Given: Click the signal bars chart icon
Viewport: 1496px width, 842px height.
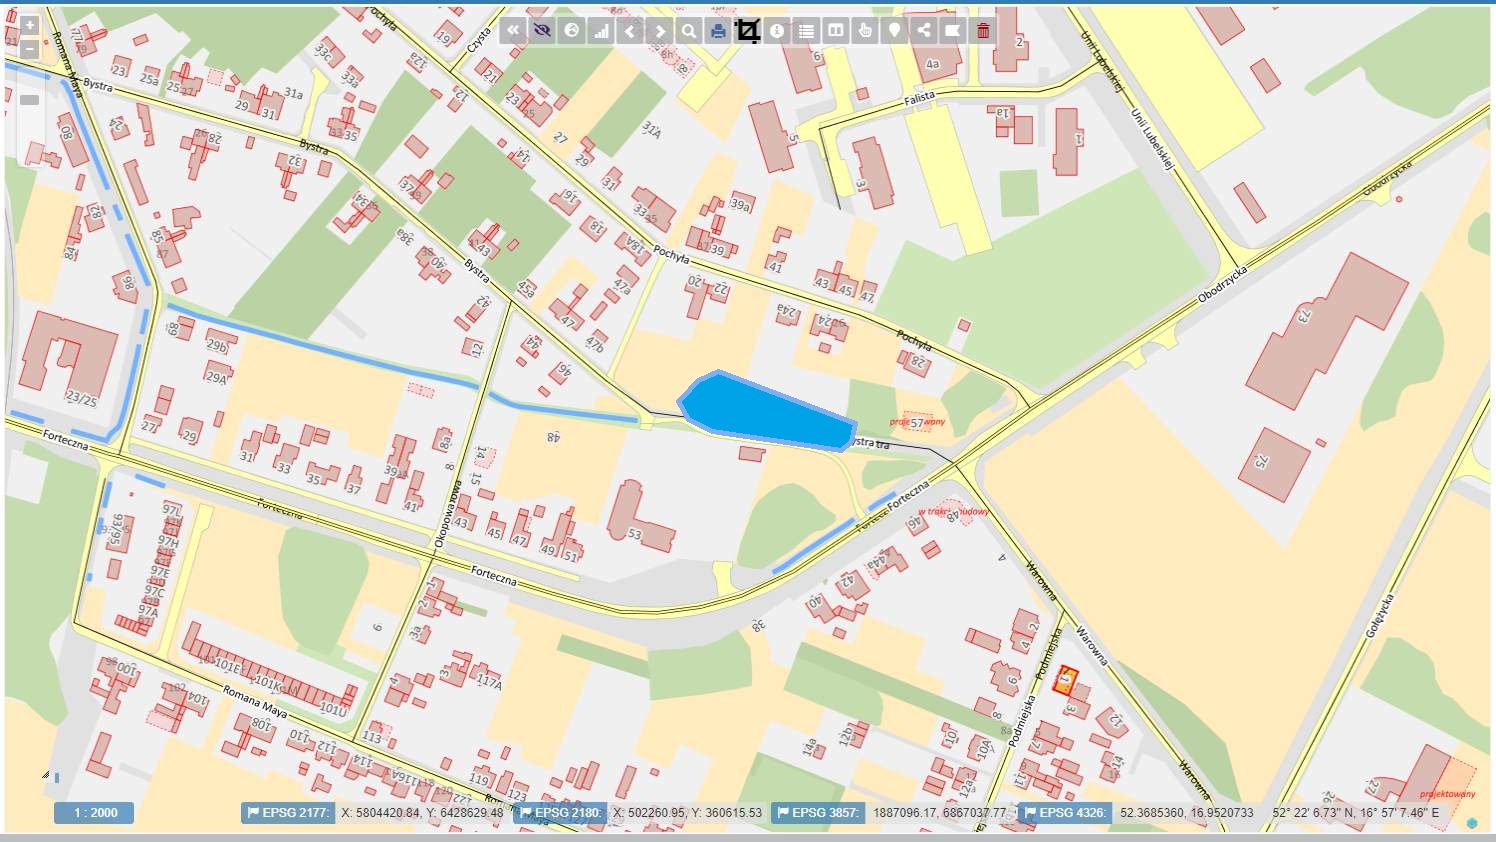Looking at the screenshot, I should click(601, 31).
